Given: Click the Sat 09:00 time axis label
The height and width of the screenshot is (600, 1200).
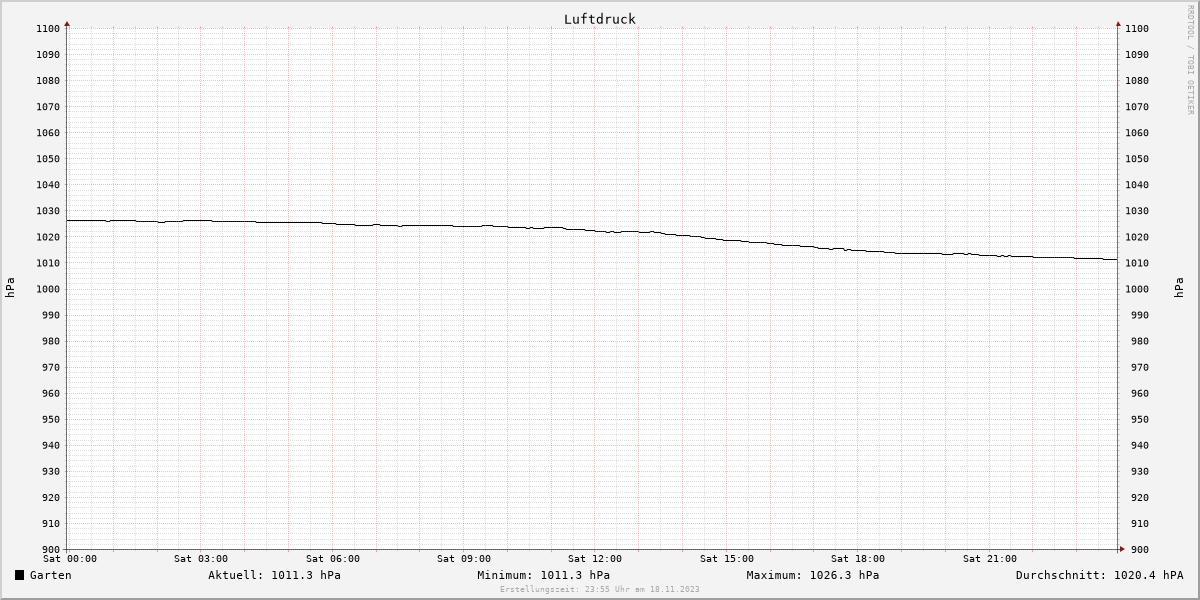Looking at the screenshot, I should [x=464, y=559].
